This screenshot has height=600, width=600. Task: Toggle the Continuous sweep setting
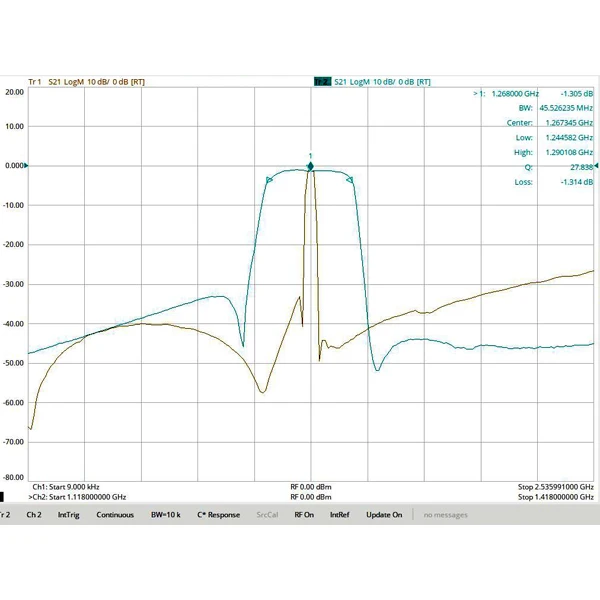coord(115,515)
